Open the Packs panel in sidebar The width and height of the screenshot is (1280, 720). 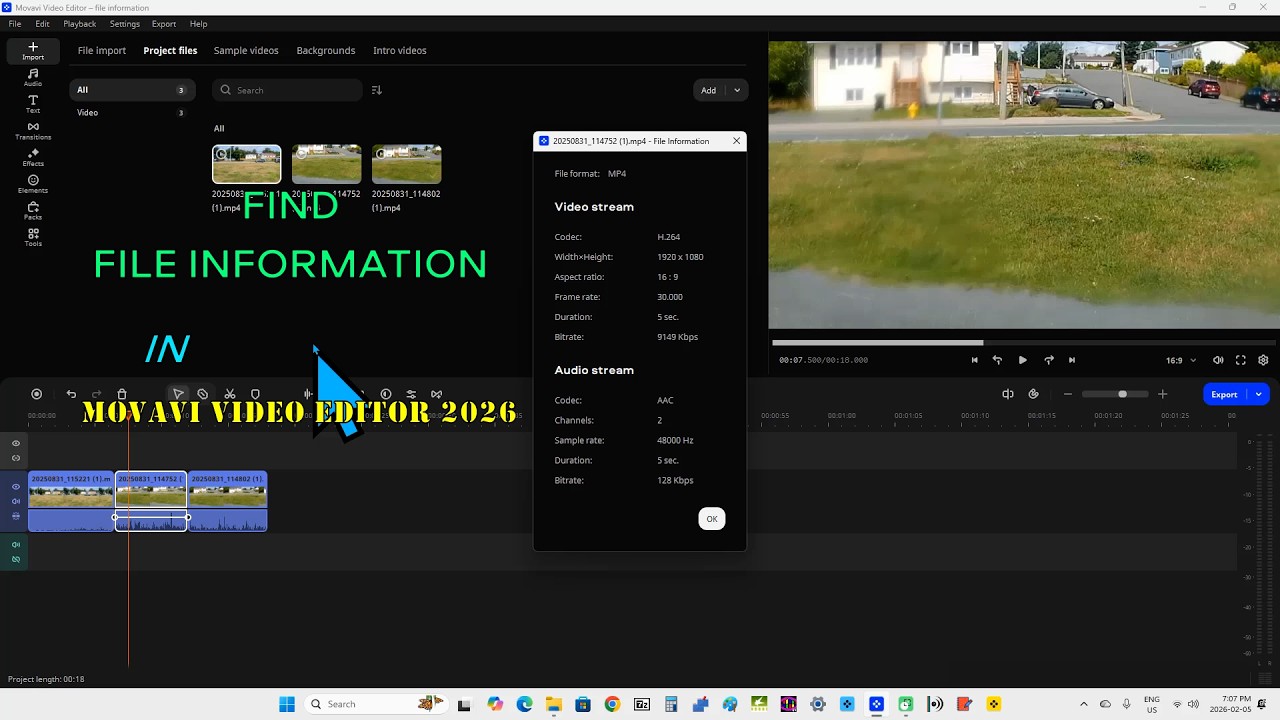pyautogui.click(x=33, y=211)
